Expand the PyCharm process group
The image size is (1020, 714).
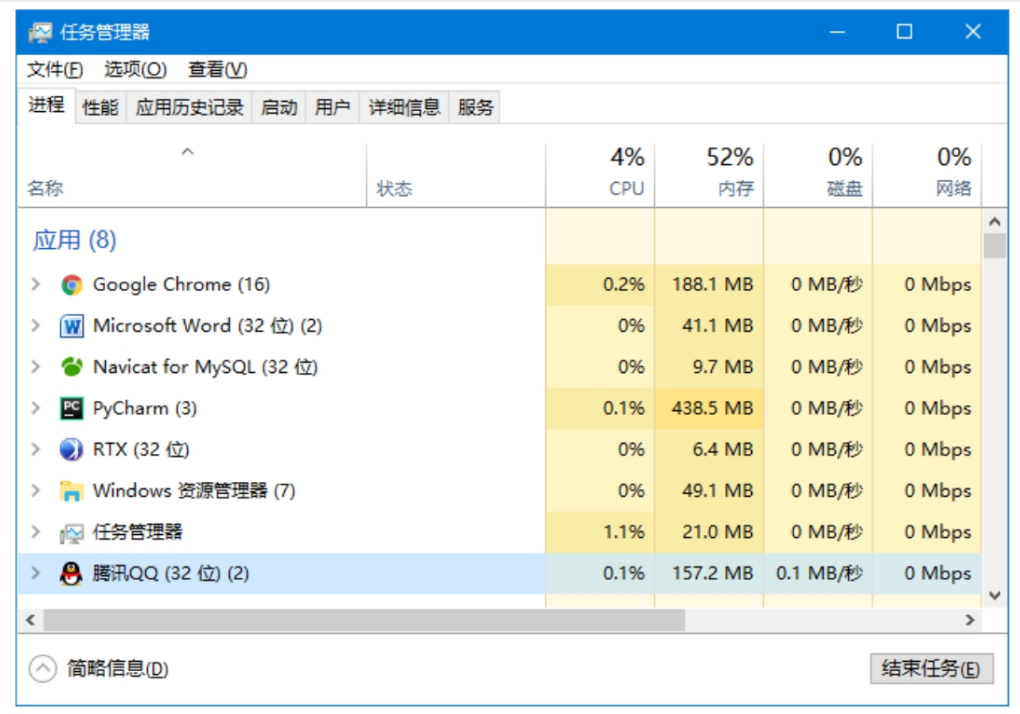point(36,408)
